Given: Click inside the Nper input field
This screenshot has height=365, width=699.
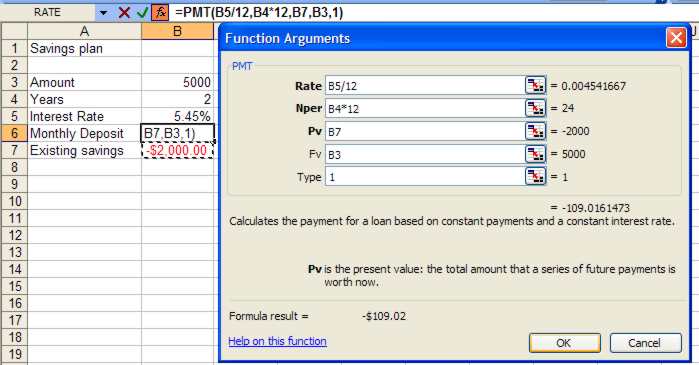Looking at the screenshot, I should pos(425,108).
